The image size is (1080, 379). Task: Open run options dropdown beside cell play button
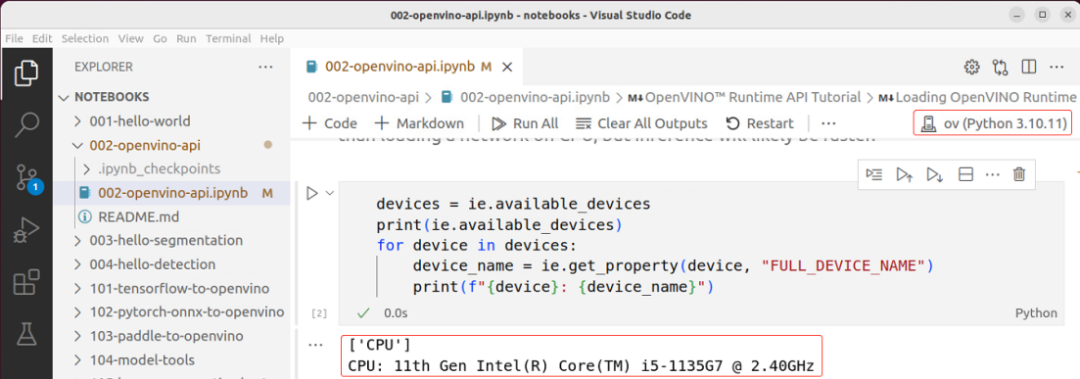coord(329,194)
